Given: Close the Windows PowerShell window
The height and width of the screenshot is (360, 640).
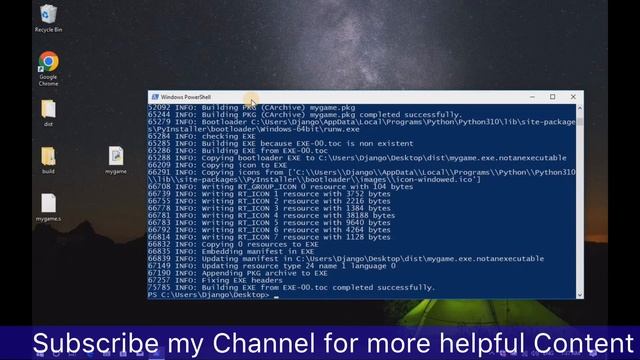Looking at the screenshot, I should pos(573,97).
